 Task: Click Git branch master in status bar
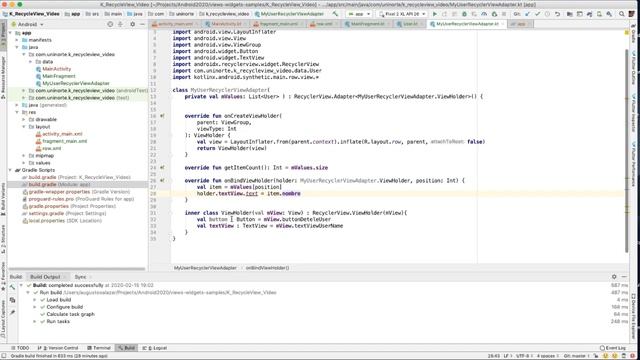(575, 356)
